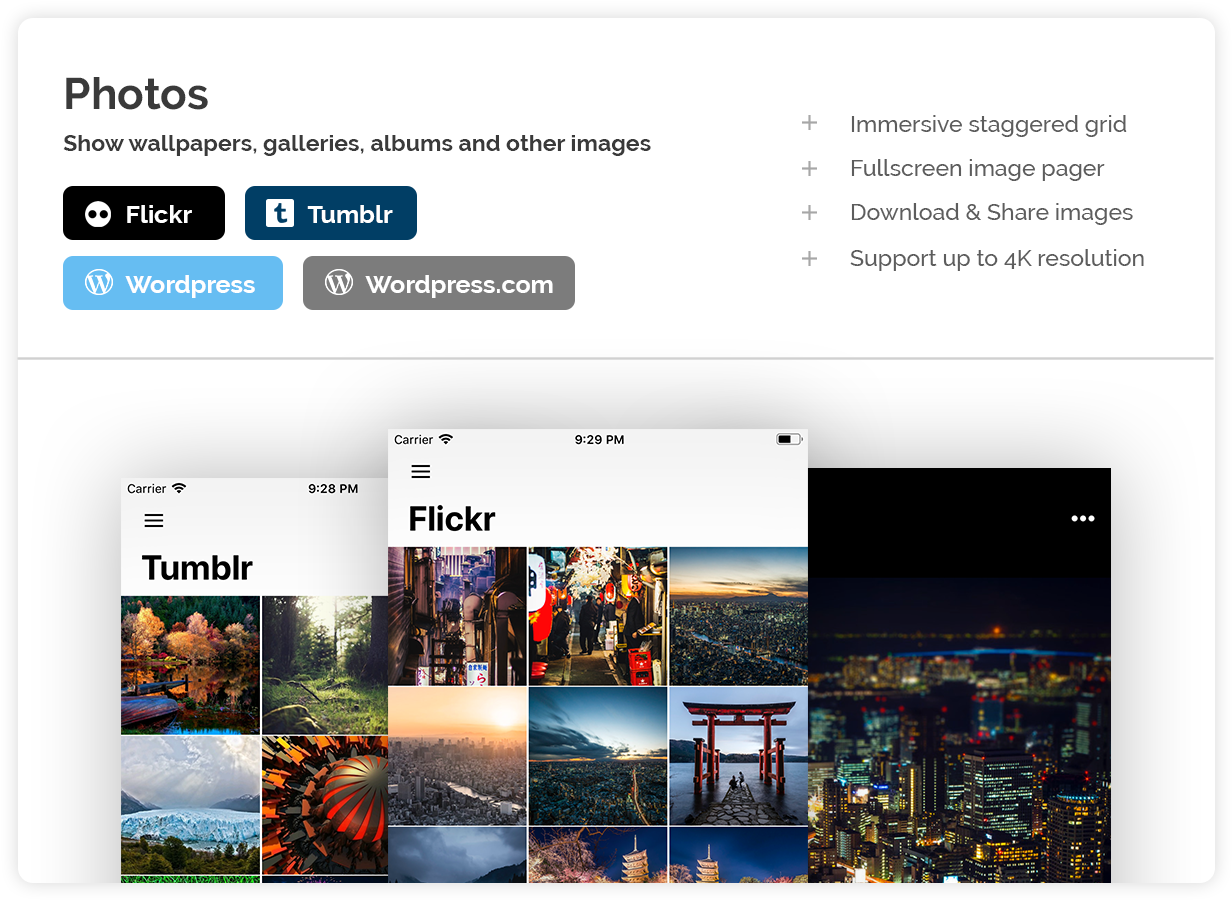Click the "Fullscreen image pager" text
The image size is (1232, 900).
(977, 168)
